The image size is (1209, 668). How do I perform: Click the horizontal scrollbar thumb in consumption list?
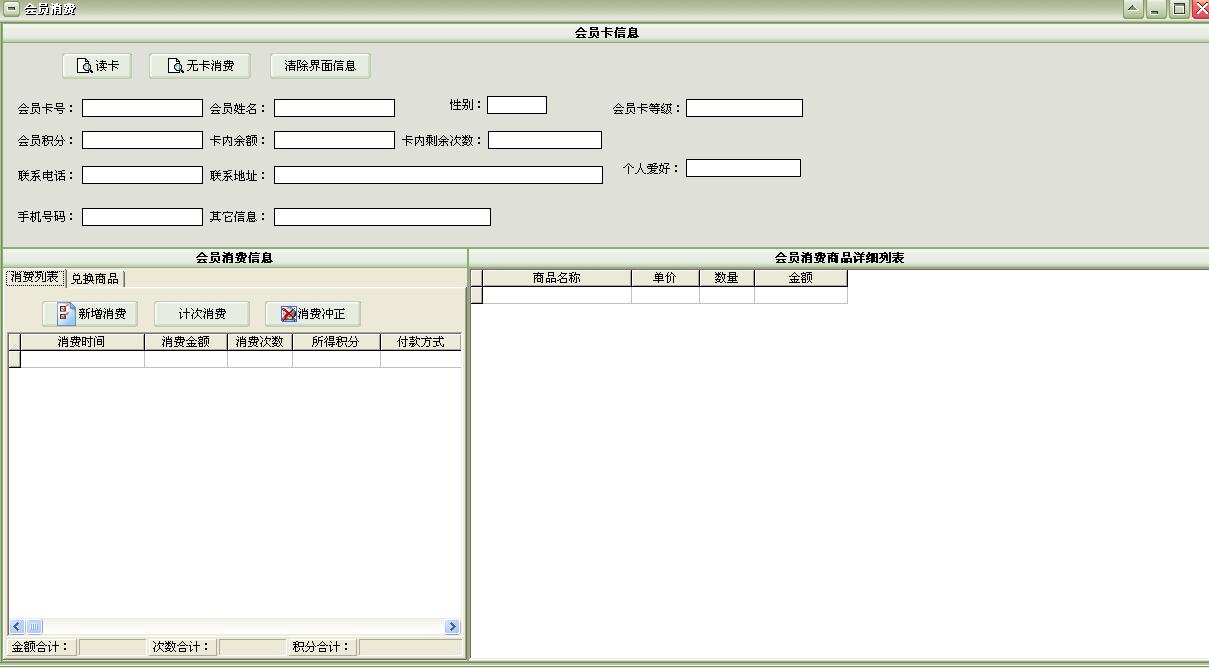[x=34, y=627]
